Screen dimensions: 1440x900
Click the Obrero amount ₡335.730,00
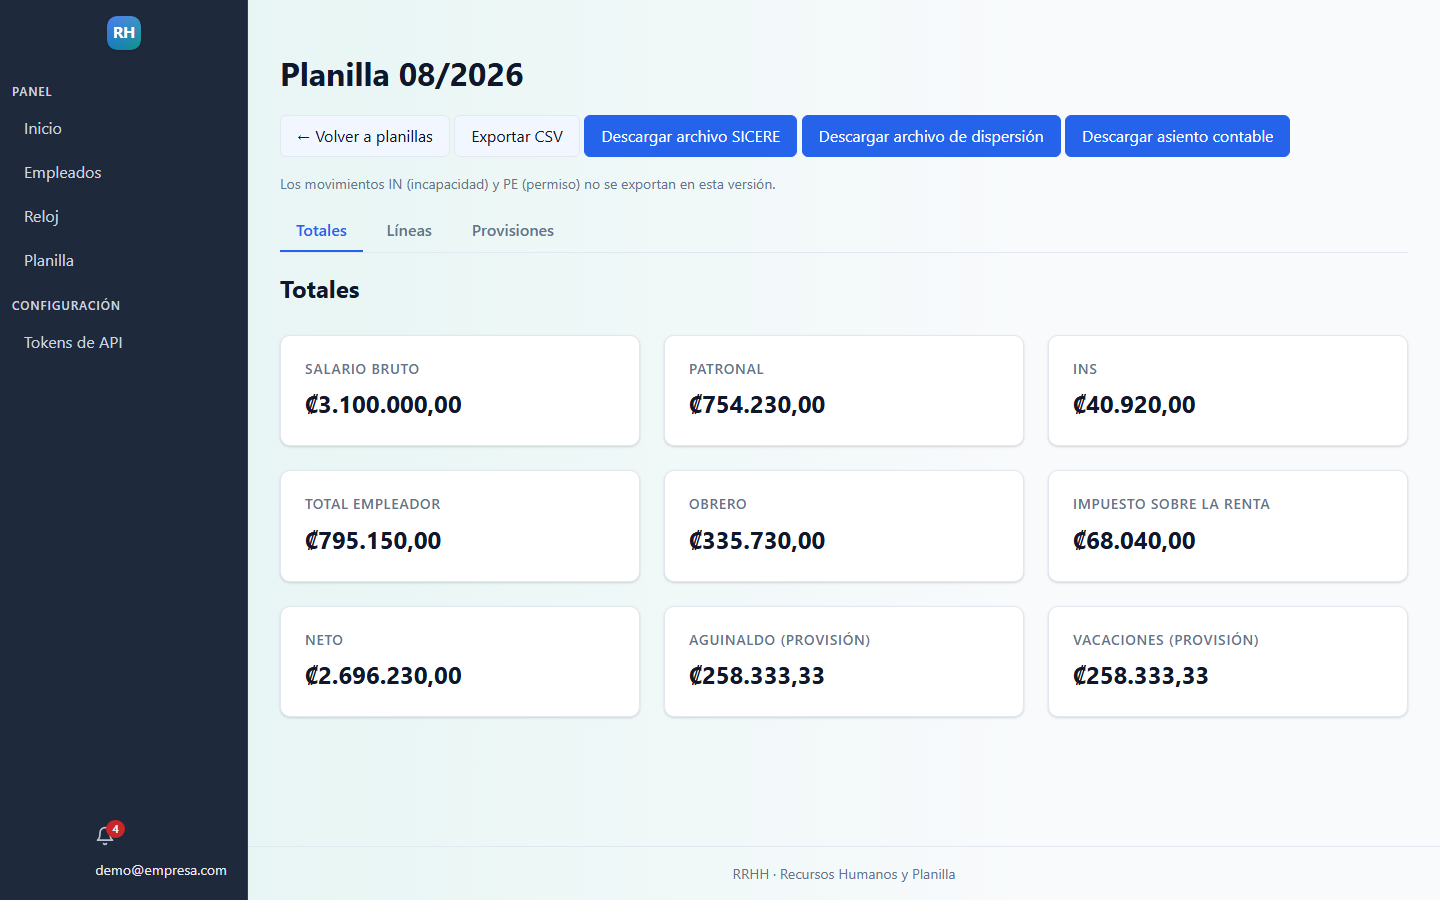(x=757, y=541)
